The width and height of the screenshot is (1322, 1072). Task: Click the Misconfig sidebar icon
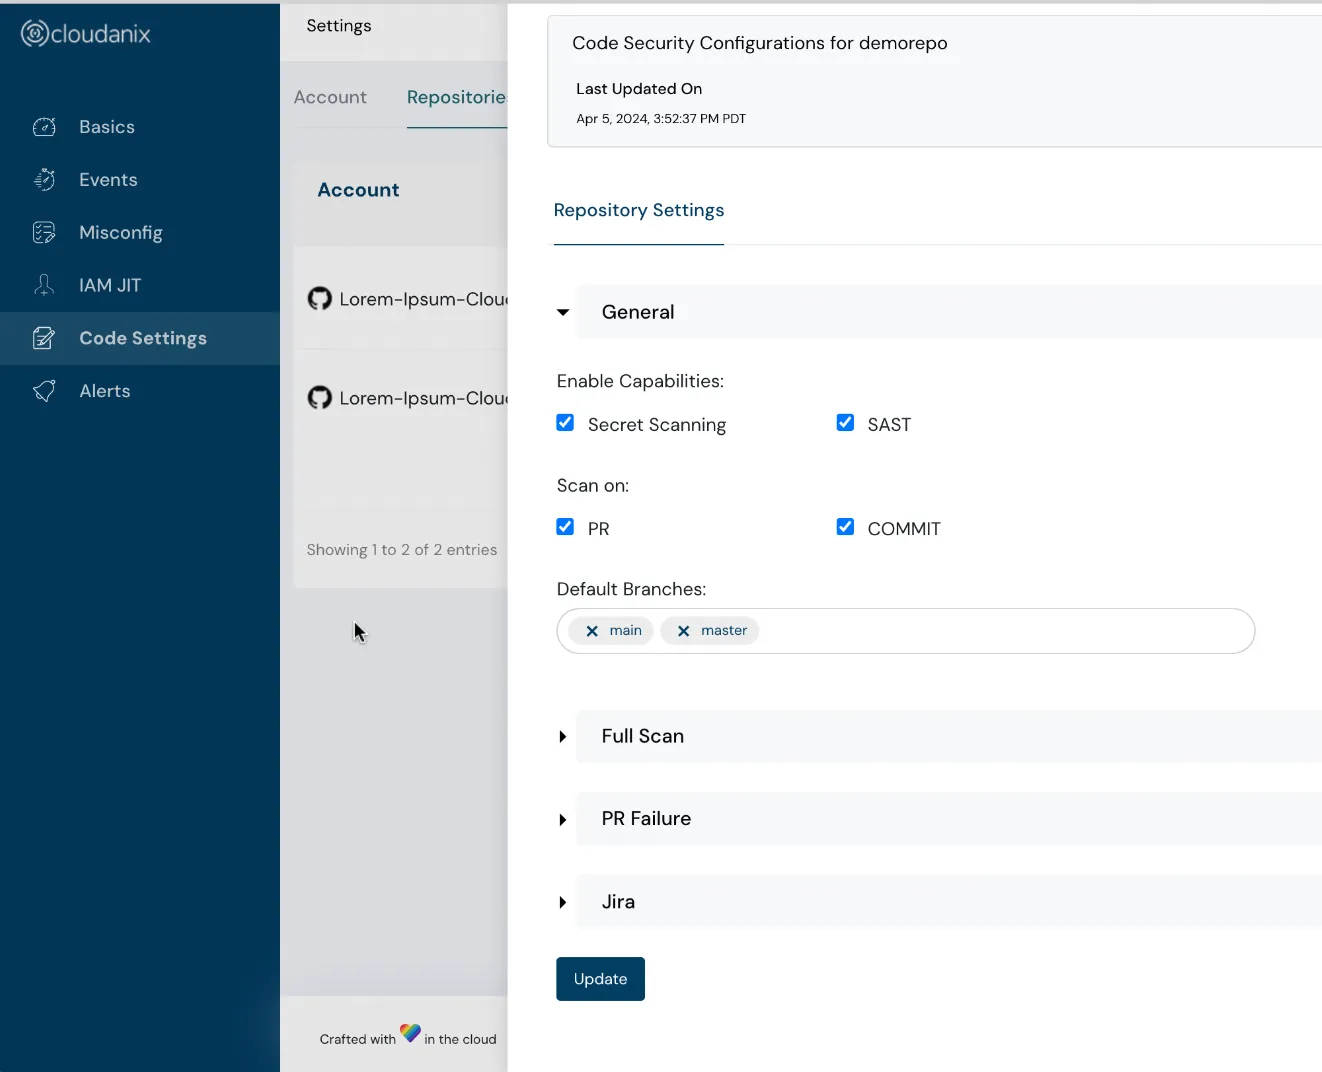[x=44, y=232]
